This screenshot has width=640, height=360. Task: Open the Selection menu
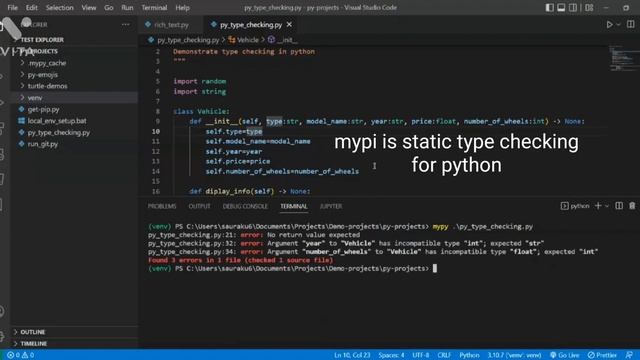pyautogui.click(x=60, y=8)
